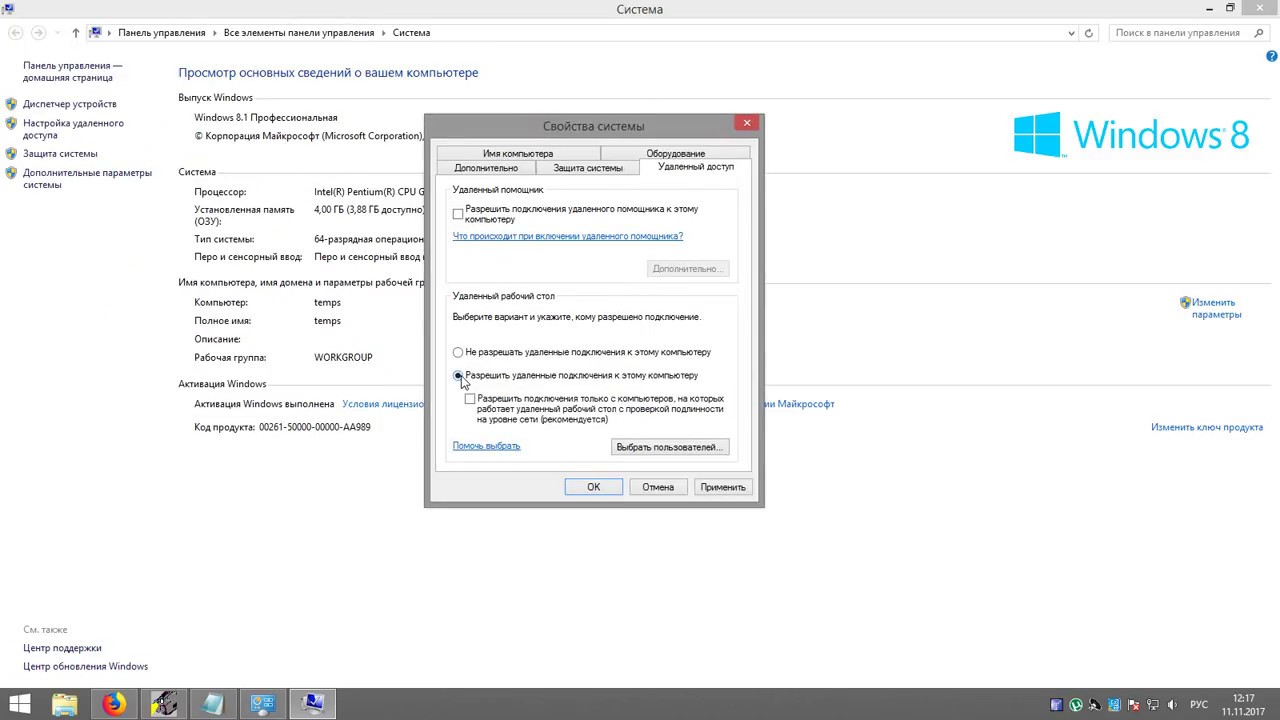This screenshot has width=1280, height=720.
Task: Open the Windows Start button
Action: point(18,704)
